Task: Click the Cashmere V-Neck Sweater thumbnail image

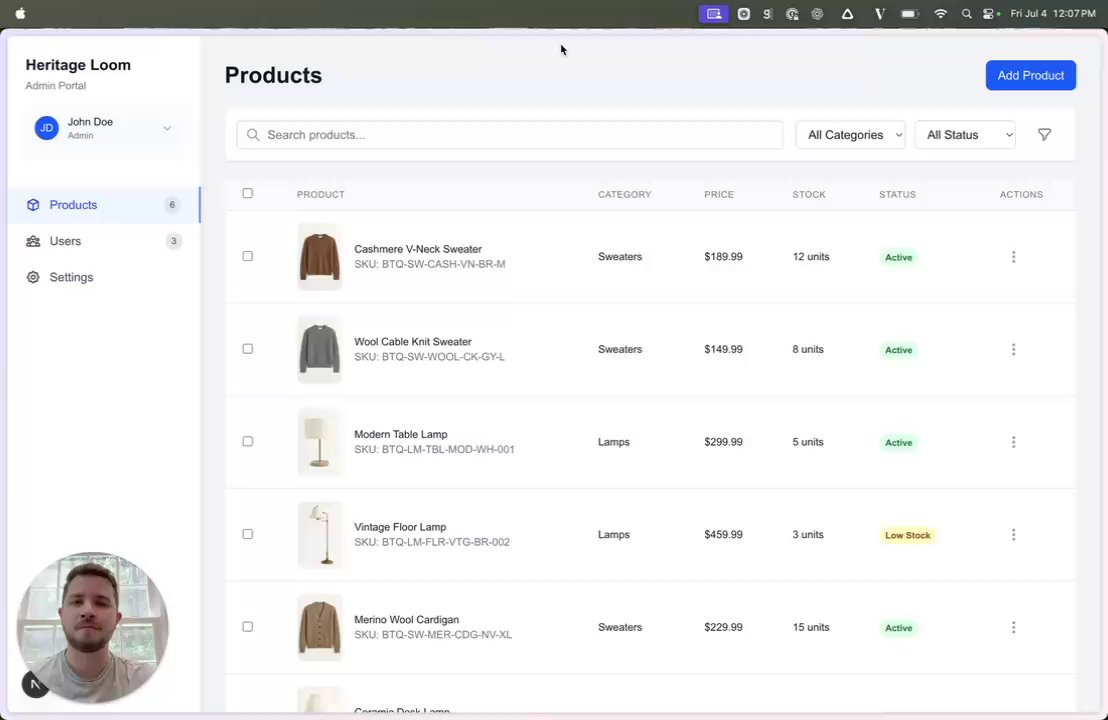Action: point(319,256)
